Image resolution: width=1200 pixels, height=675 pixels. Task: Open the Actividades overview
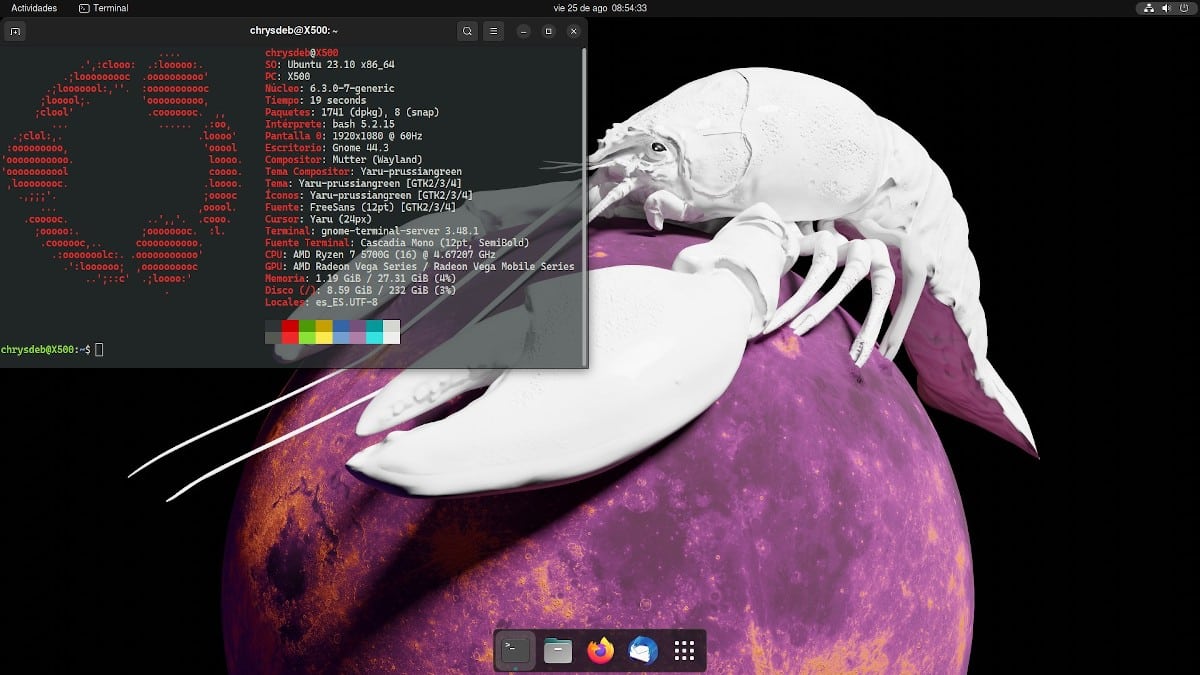[x=34, y=8]
